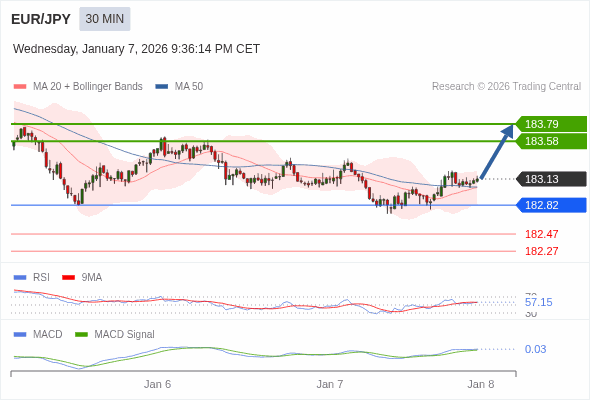This screenshot has width=590, height=400.
Task: Click the 182.27 support value
Action: 541,251
